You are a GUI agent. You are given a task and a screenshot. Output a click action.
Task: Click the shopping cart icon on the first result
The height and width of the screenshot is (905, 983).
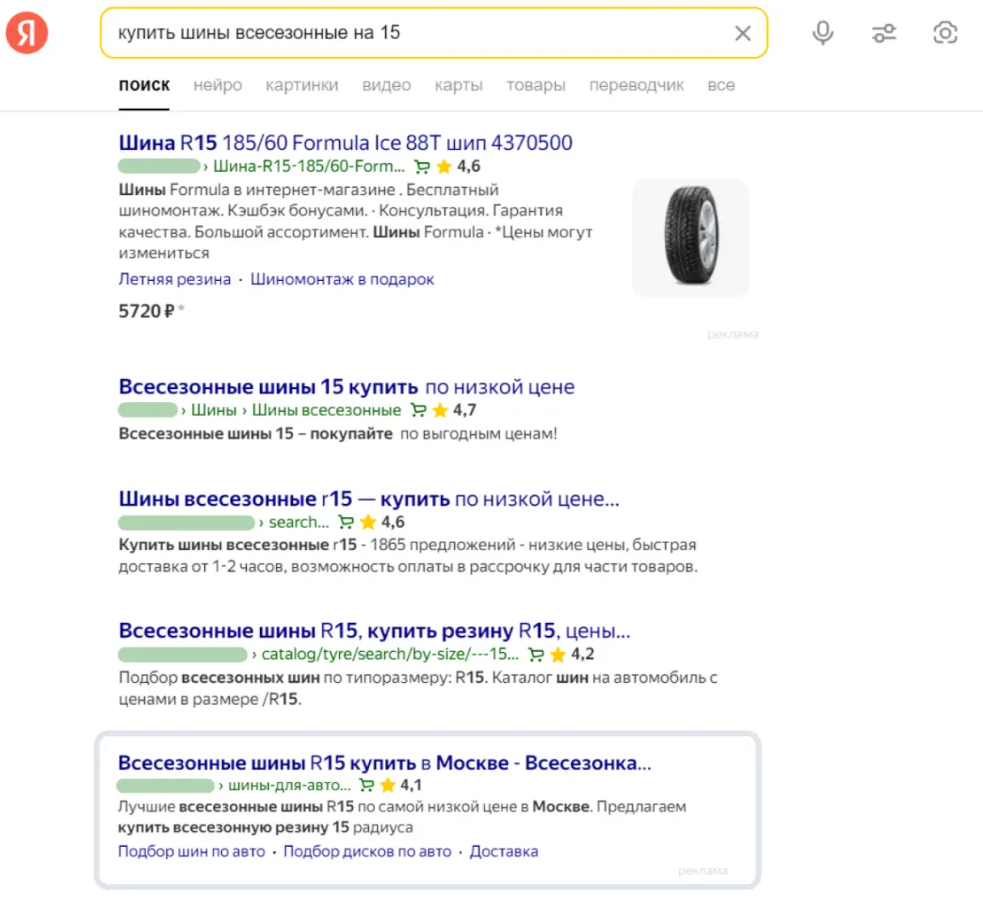(x=422, y=166)
